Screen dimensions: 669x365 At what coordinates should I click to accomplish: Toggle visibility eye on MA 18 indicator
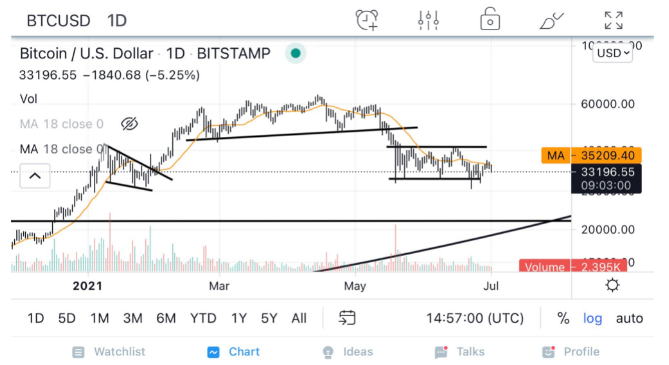[129, 124]
